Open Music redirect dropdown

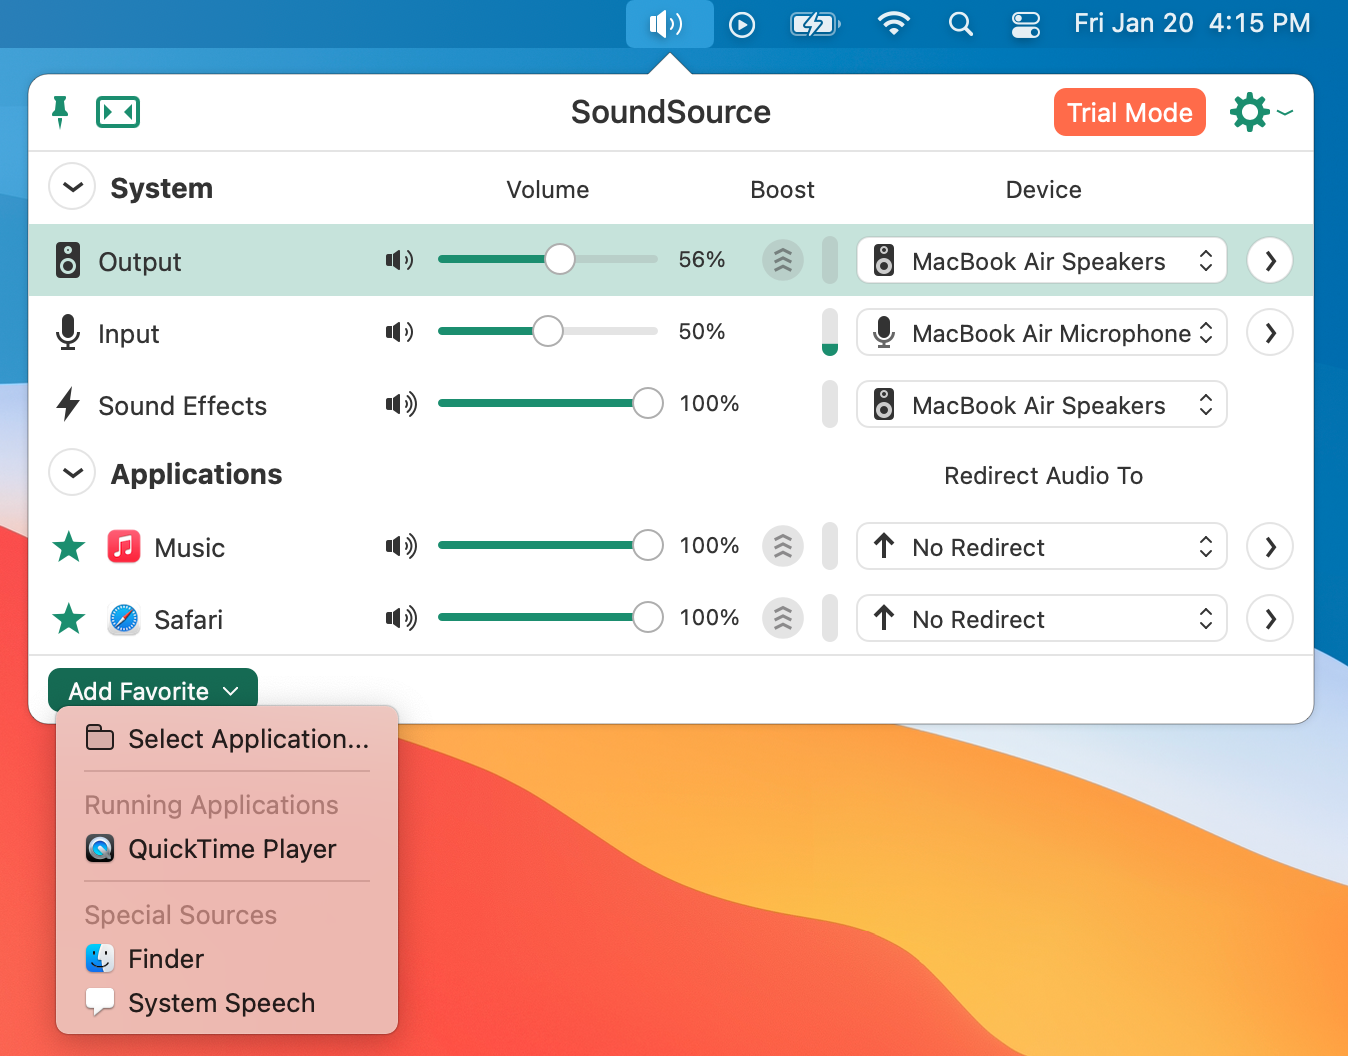pyautogui.click(x=1042, y=547)
